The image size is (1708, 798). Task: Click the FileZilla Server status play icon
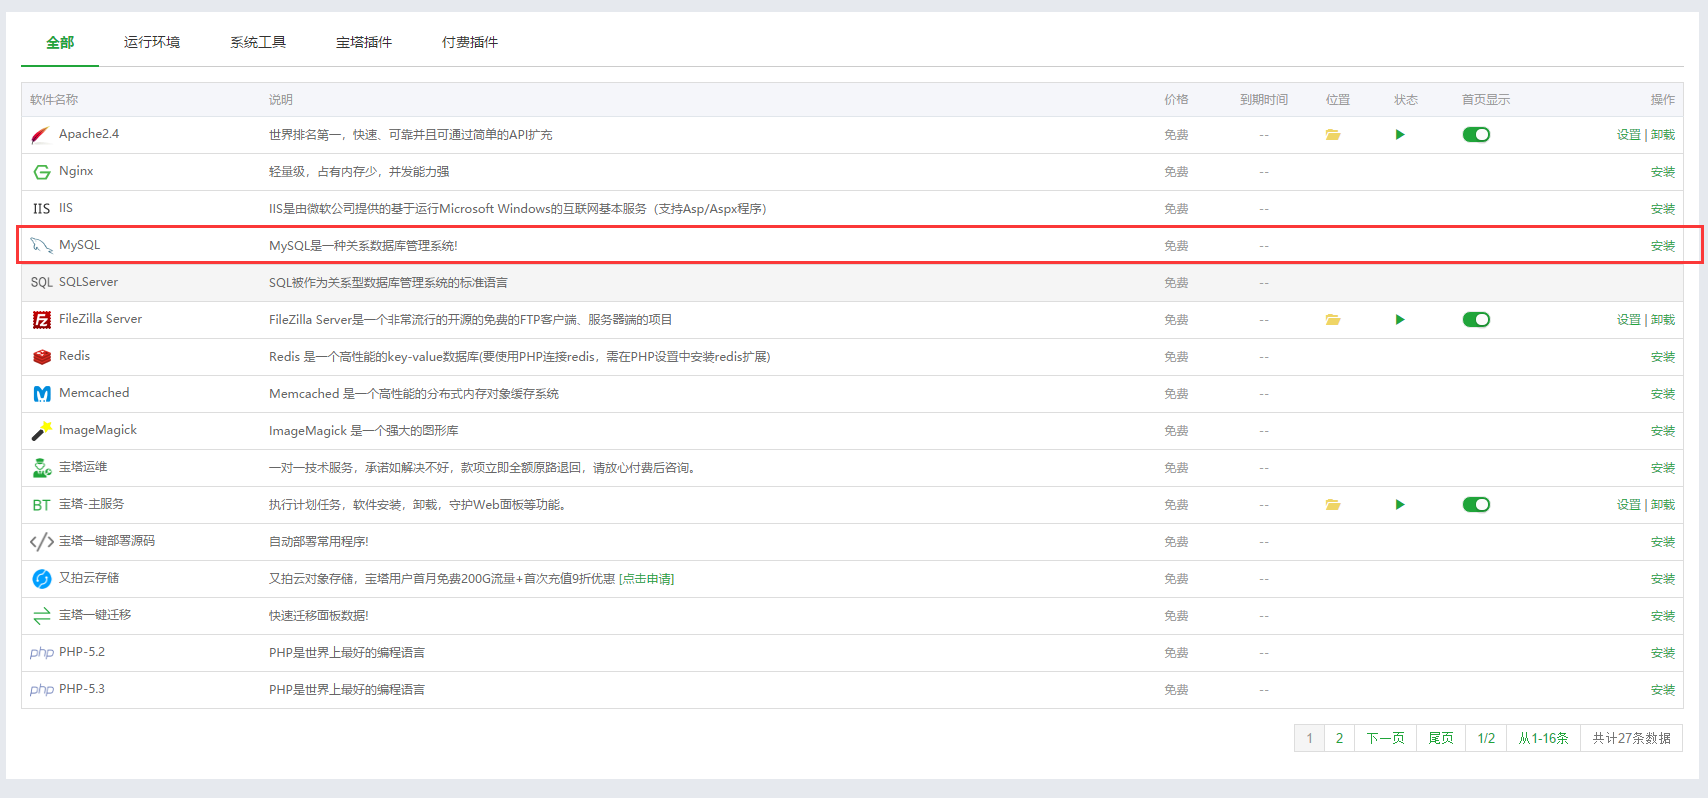point(1400,320)
